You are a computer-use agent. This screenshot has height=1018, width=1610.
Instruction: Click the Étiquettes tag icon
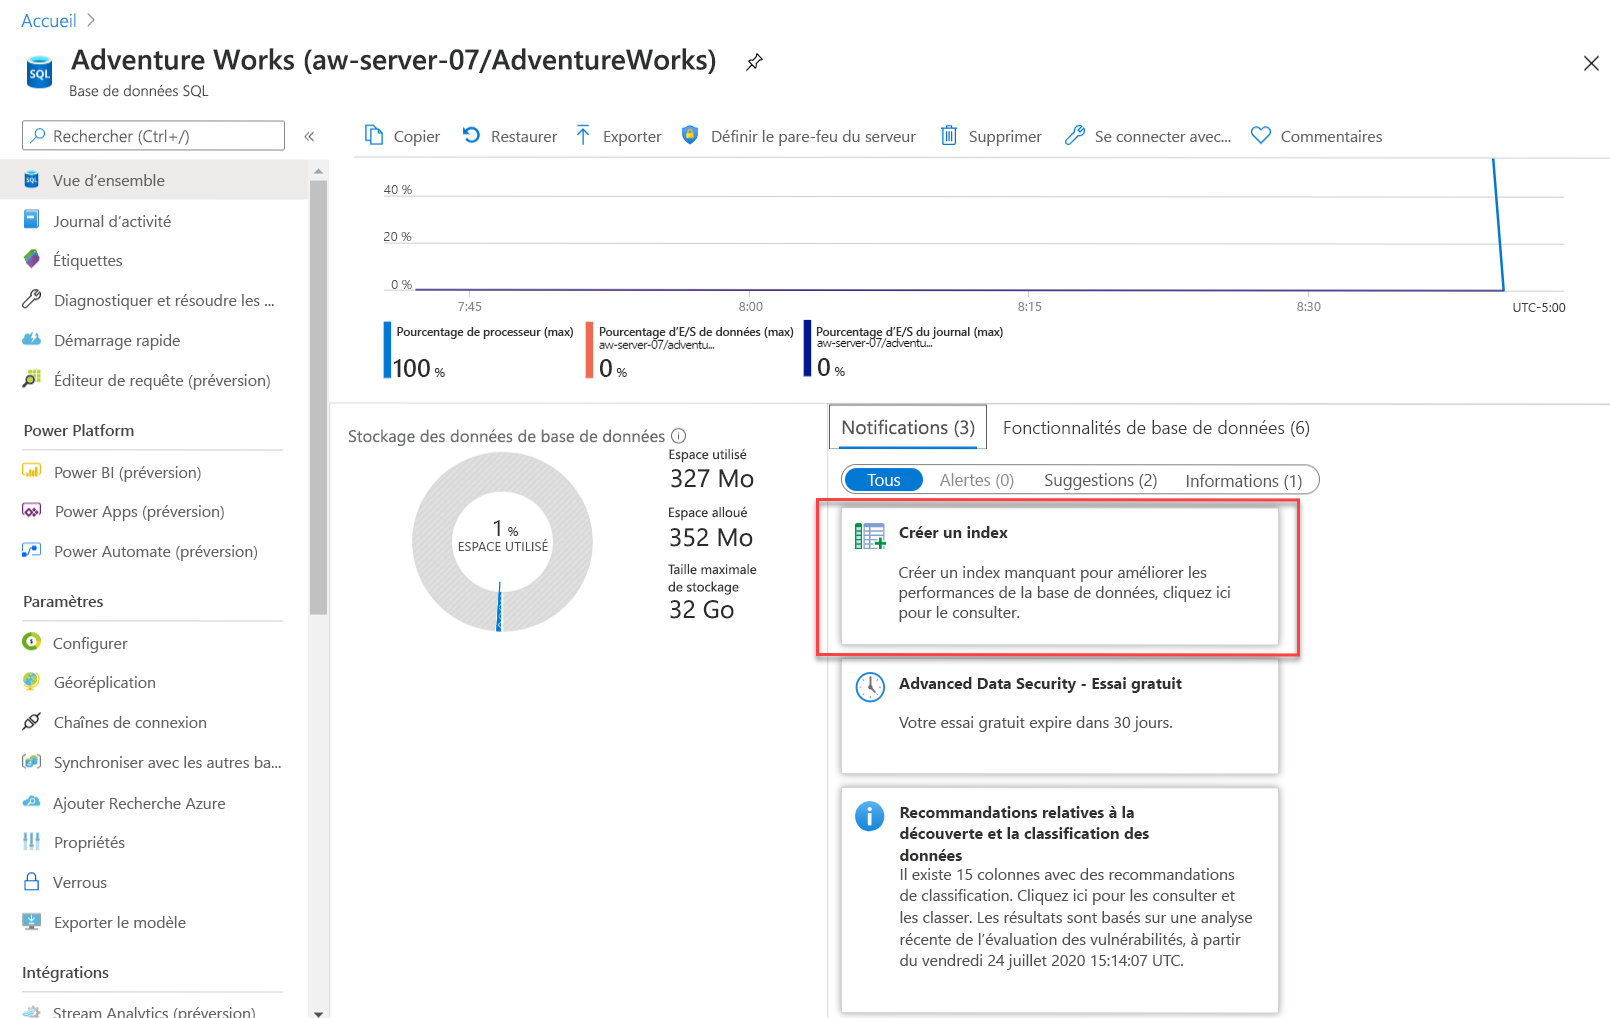tap(32, 260)
